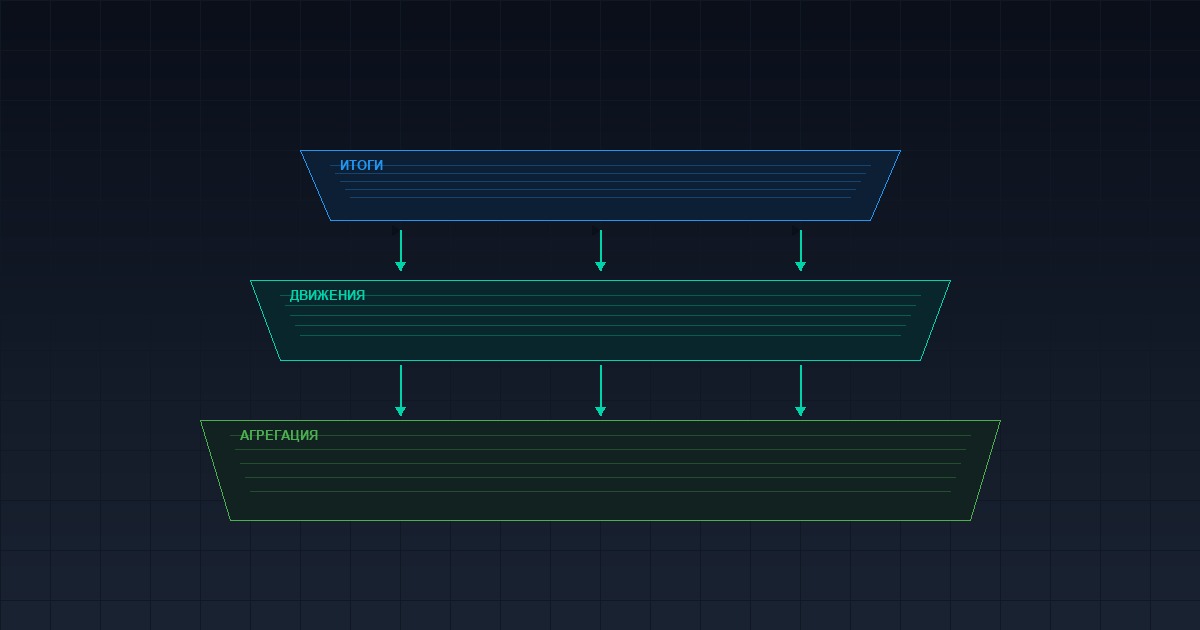Viewport: 1200px width, 630px height.
Task: Click the bottom border of the ИТОГИ layer
Action: (600, 220)
